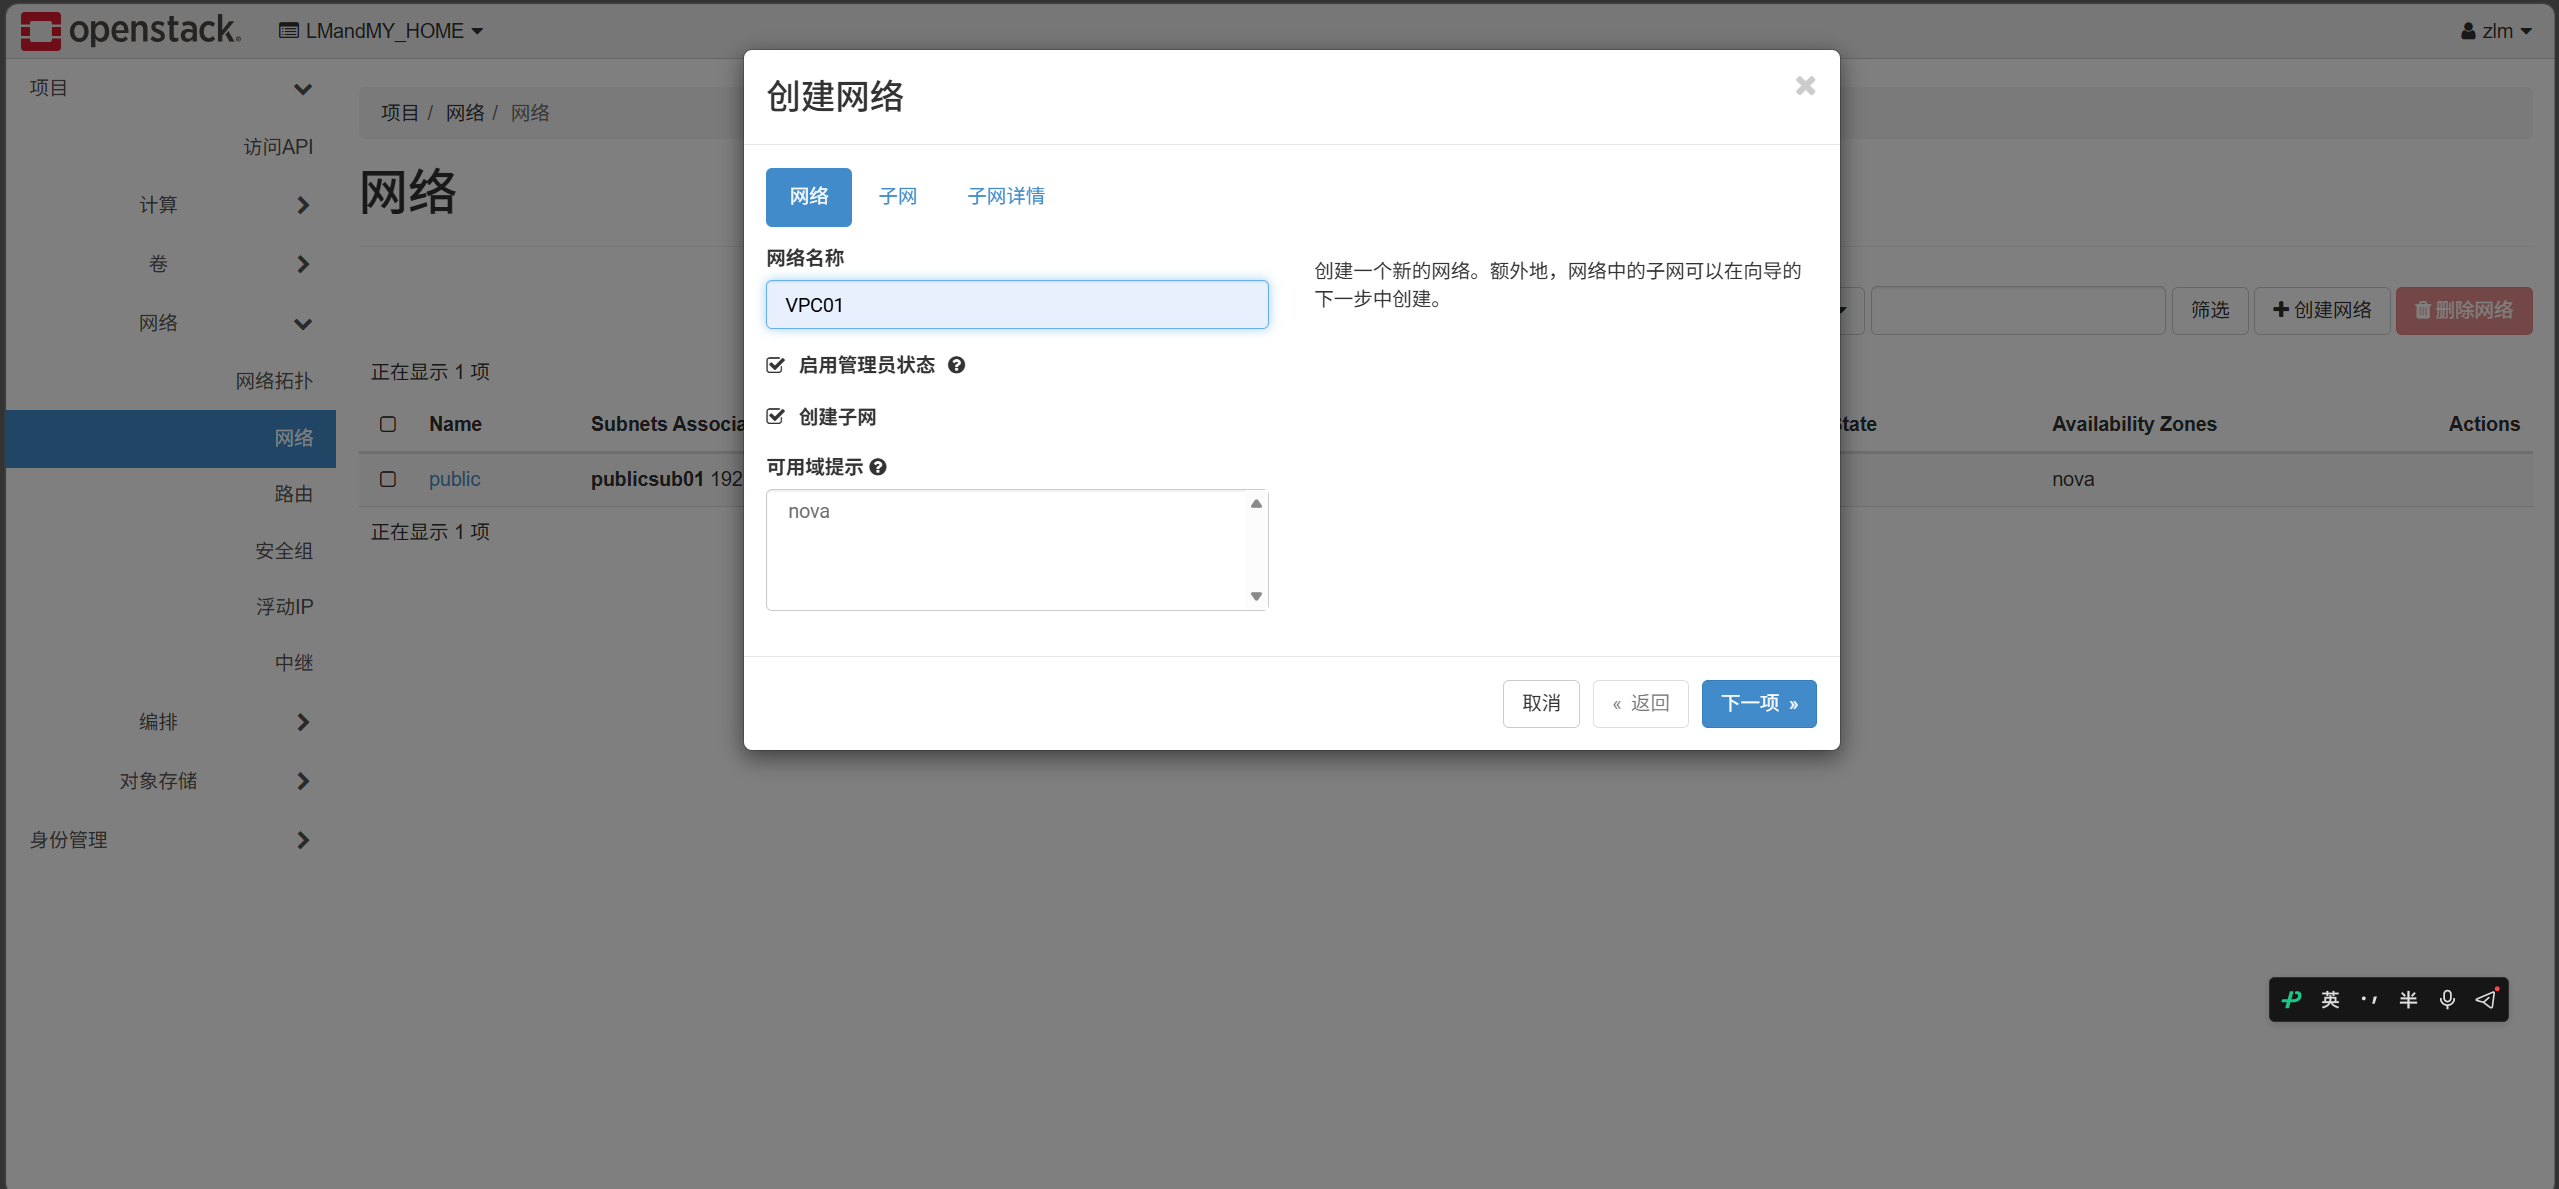Screen dimensions: 2559x1189
Task: Open 网络拓扑 in sidebar
Action: [x=274, y=381]
